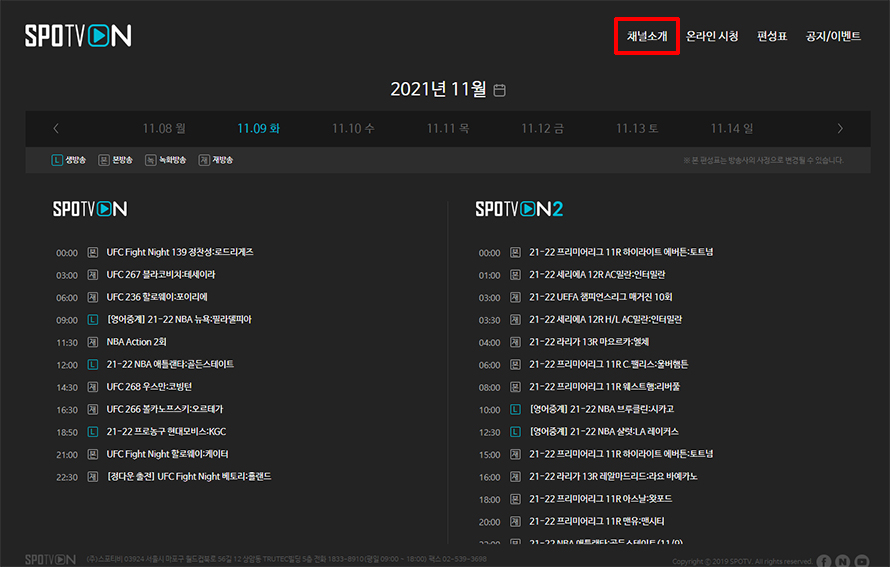Screen dimensions: 890x567
Task: Select 21-22 UEFA 챔피언스리그 매거진 10회
Action: [x=601, y=297]
